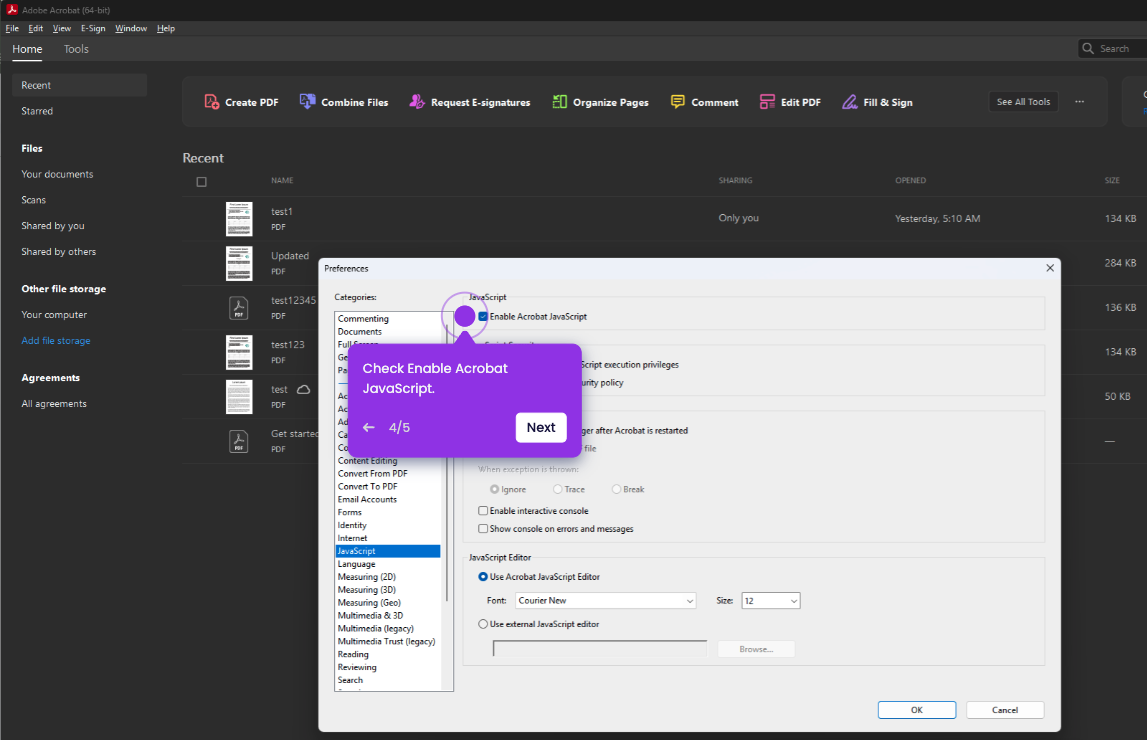
Task: Switch to the Home tab
Action: [27, 49]
